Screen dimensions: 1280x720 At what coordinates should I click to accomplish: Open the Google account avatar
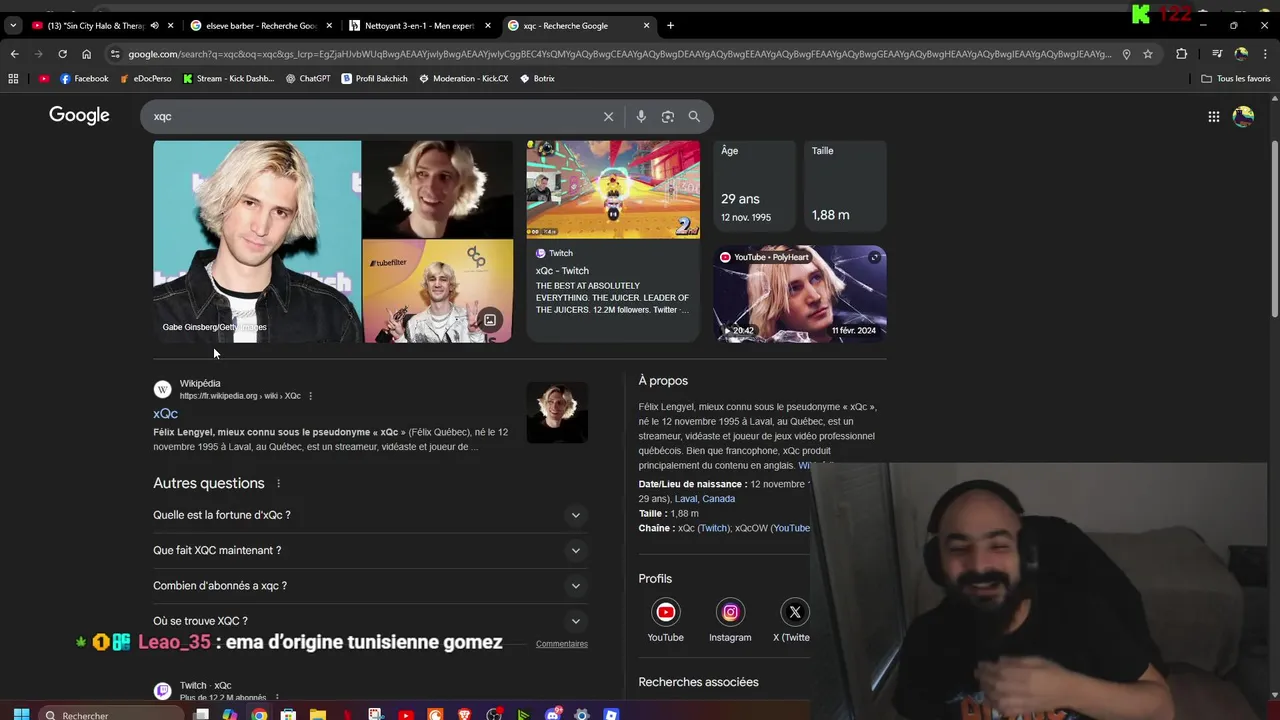tap(1243, 117)
